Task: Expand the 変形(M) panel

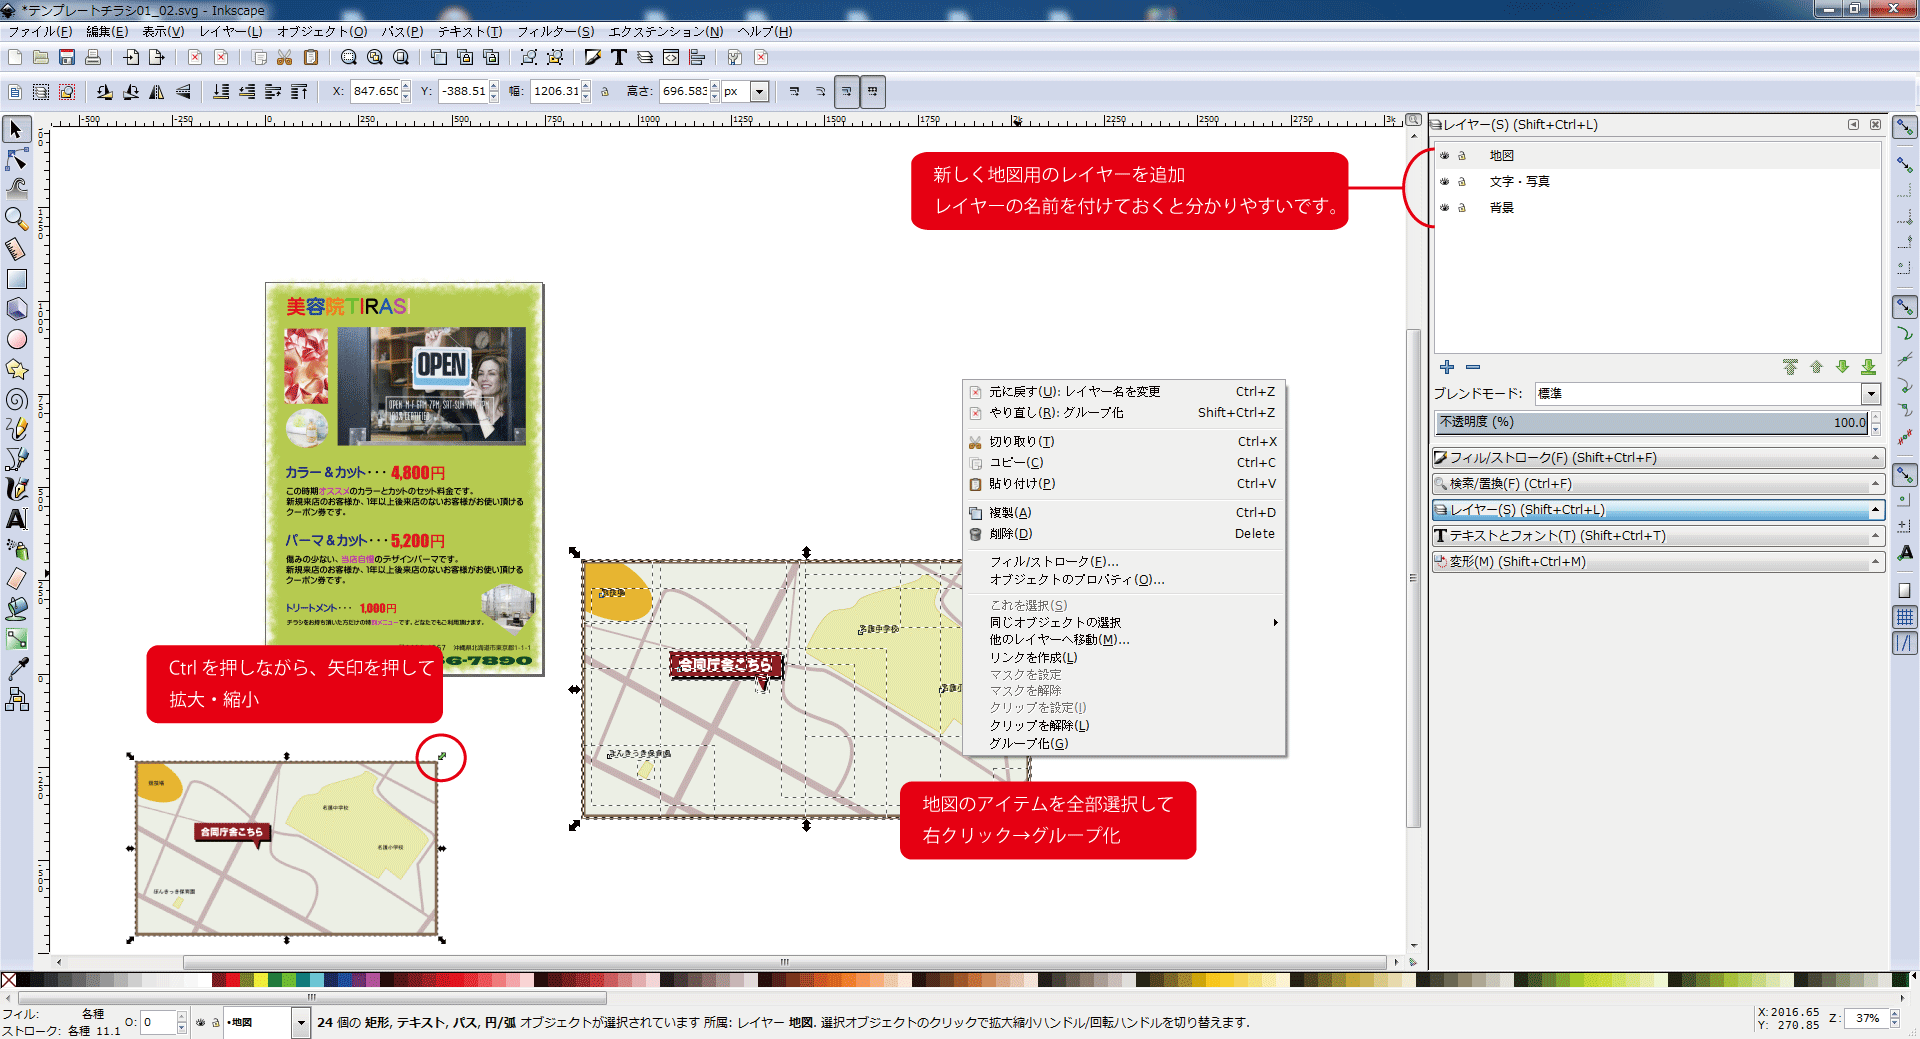Action: 1658,562
